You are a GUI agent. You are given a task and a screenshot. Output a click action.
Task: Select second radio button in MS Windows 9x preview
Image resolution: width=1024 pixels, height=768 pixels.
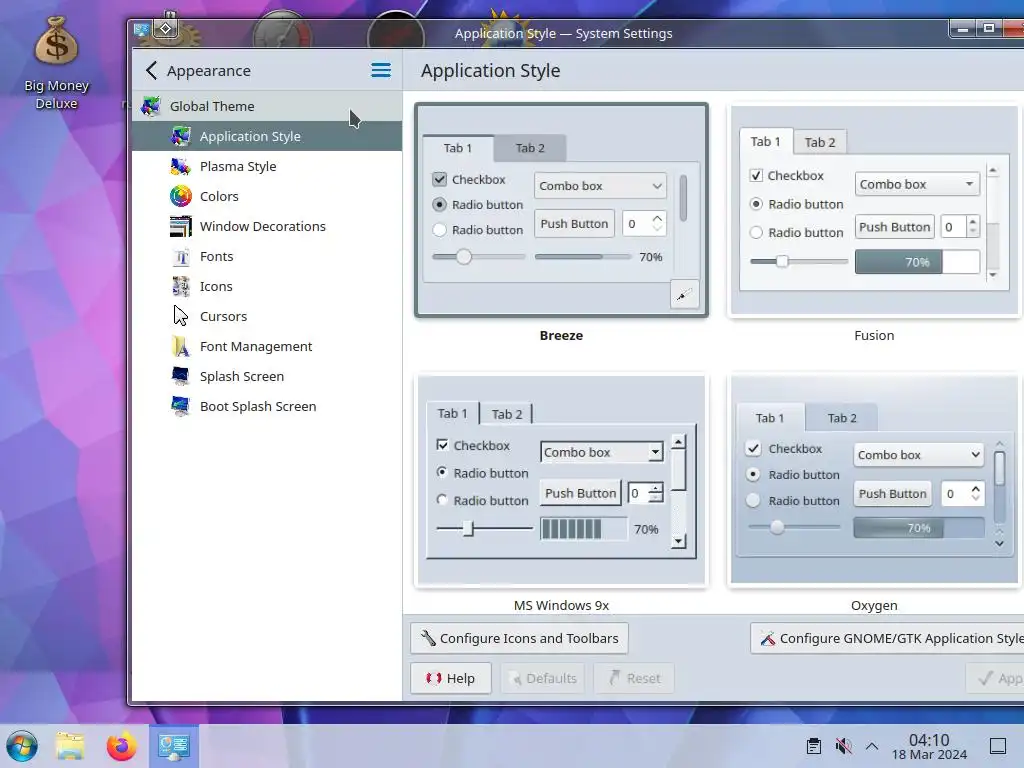pos(442,500)
